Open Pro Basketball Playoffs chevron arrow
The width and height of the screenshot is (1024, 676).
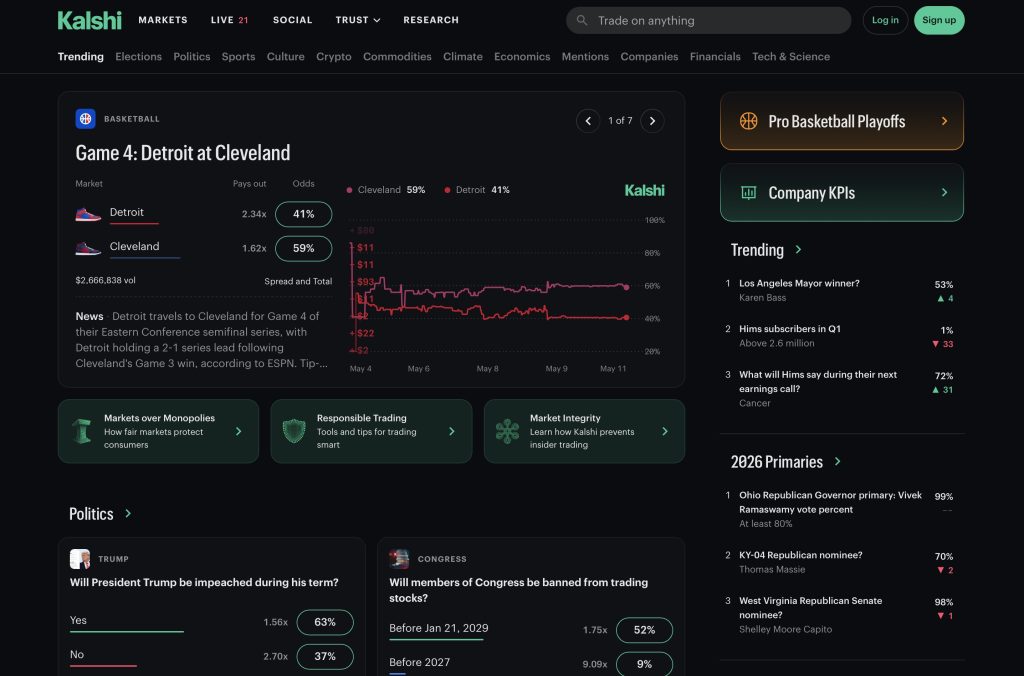[x=944, y=121]
